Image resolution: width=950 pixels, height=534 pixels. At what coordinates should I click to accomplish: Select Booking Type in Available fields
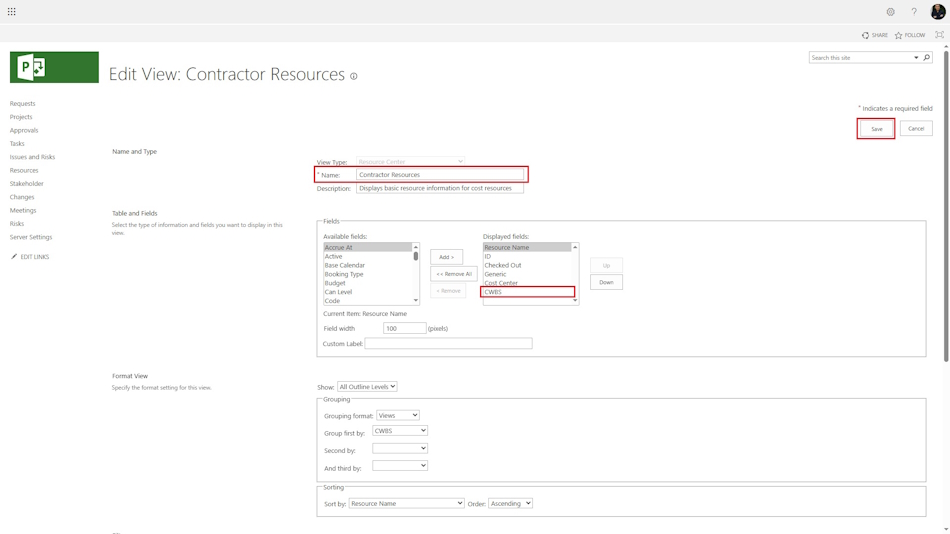coord(367,274)
